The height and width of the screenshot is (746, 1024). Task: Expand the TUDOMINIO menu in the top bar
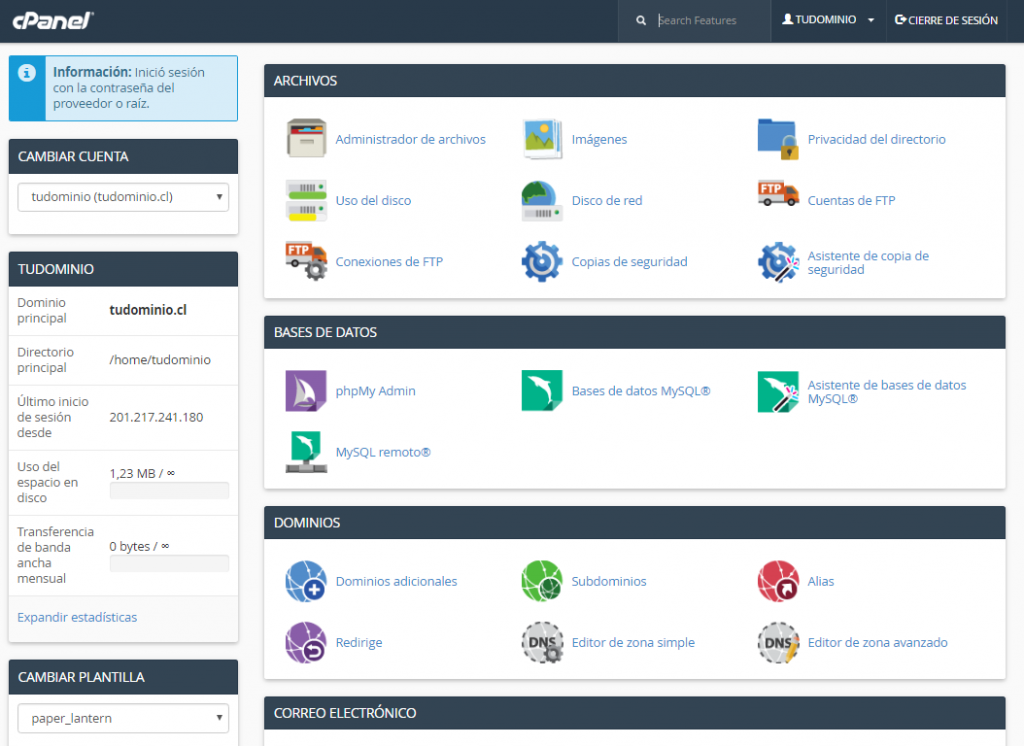click(x=827, y=20)
